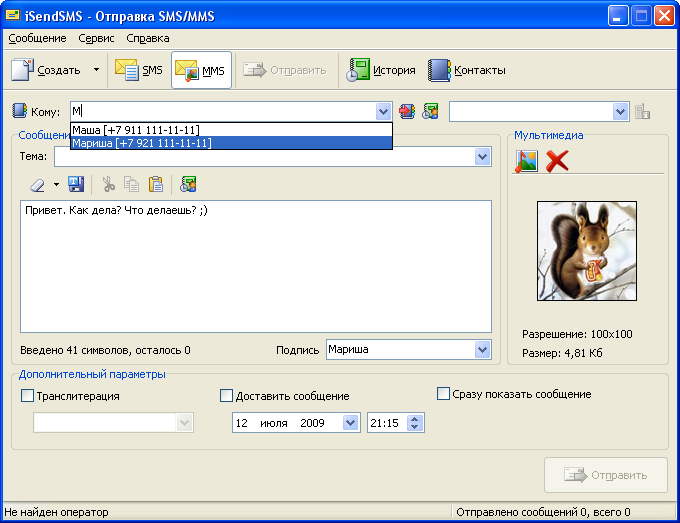Decrease delivery time with down spinner
Screen dimensions: 680x523
(x=415, y=427)
